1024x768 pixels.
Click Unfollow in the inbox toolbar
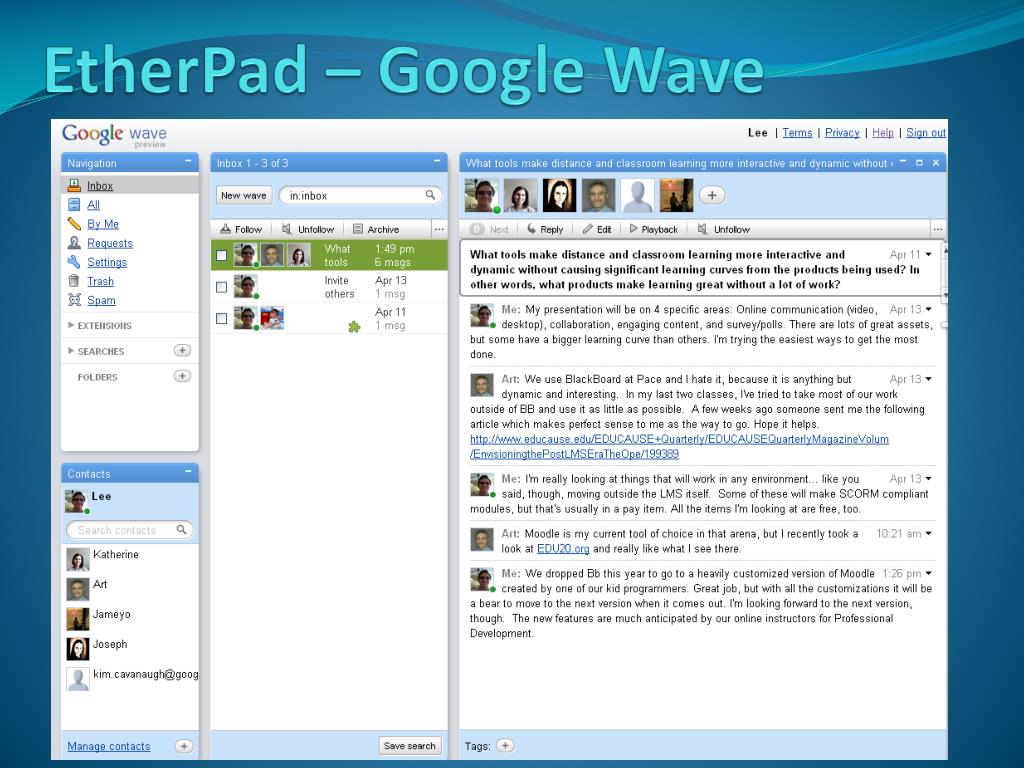coord(308,229)
